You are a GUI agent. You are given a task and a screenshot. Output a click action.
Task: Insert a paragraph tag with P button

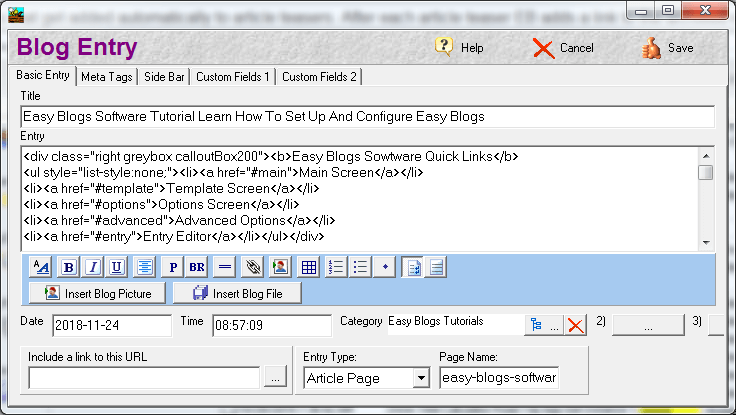[x=173, y=268]
